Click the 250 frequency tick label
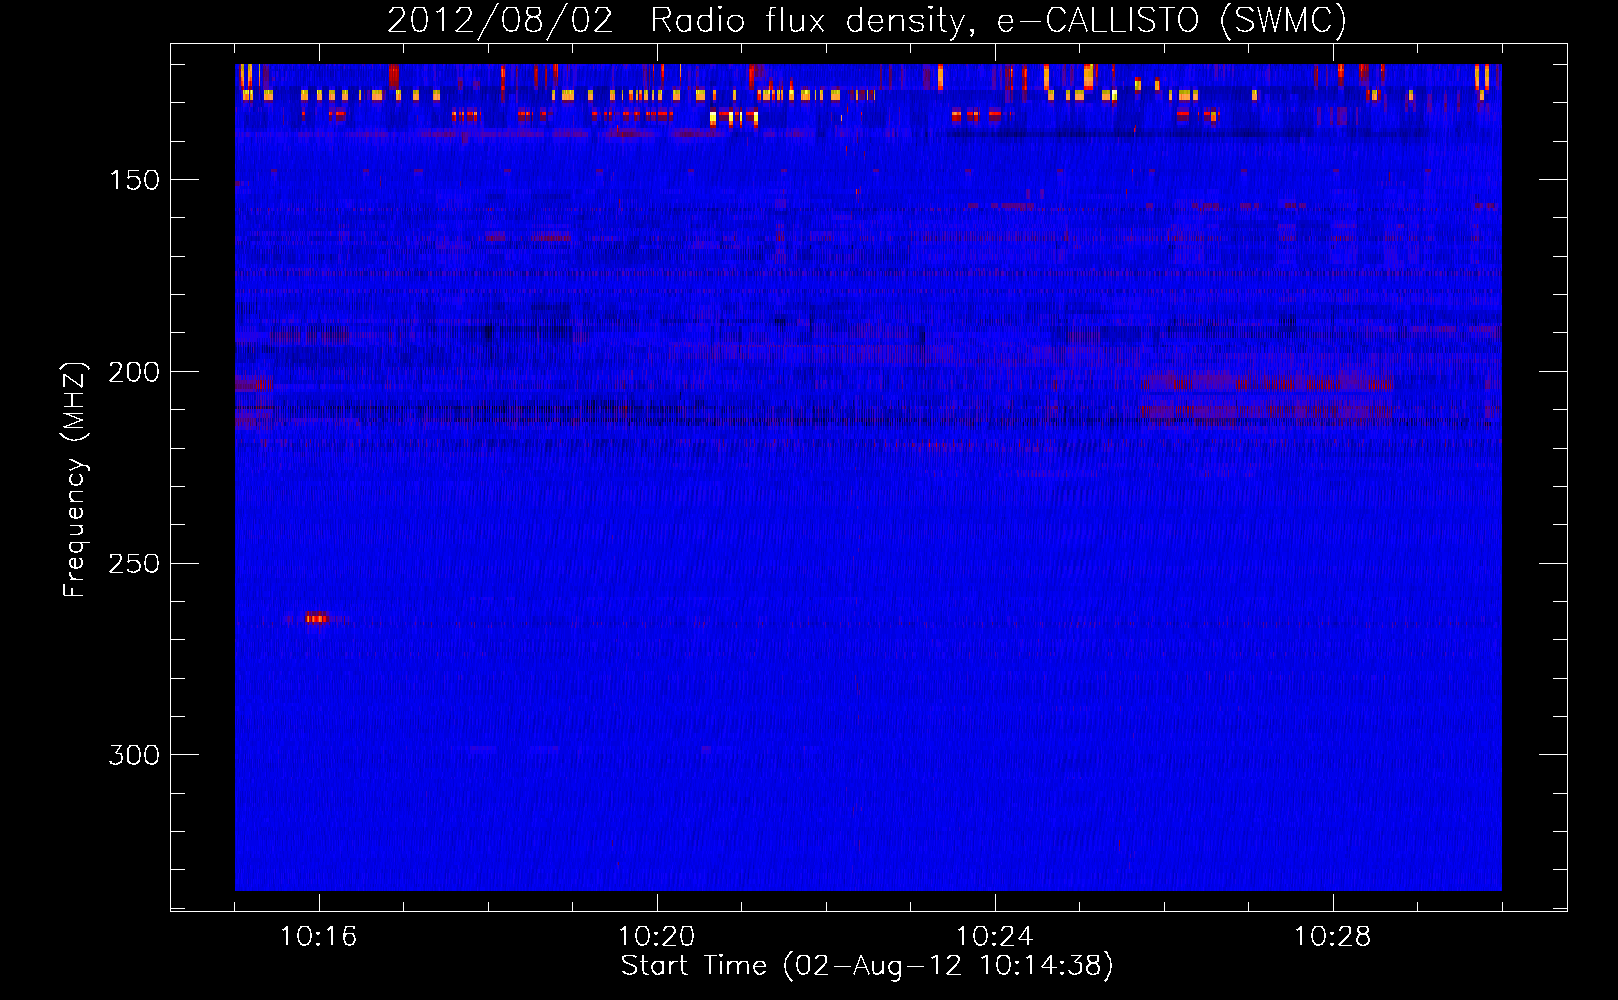1618x1000 pixels. (x=135, y=564)
